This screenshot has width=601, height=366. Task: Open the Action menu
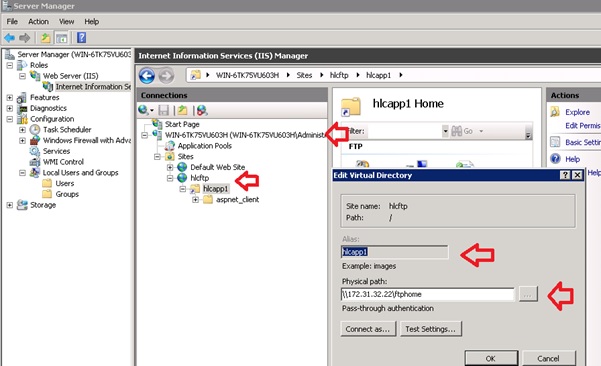38,21
